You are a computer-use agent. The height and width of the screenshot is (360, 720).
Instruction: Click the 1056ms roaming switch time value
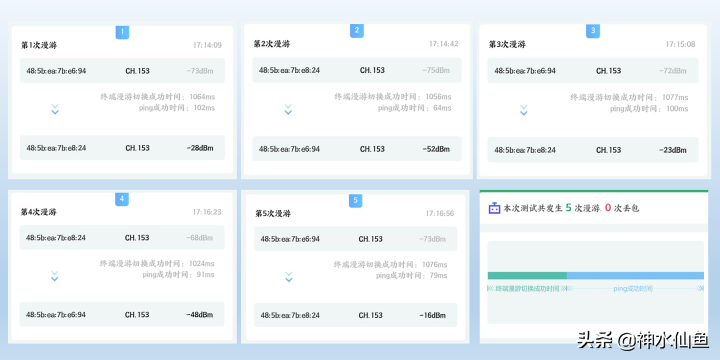point(438,96)
